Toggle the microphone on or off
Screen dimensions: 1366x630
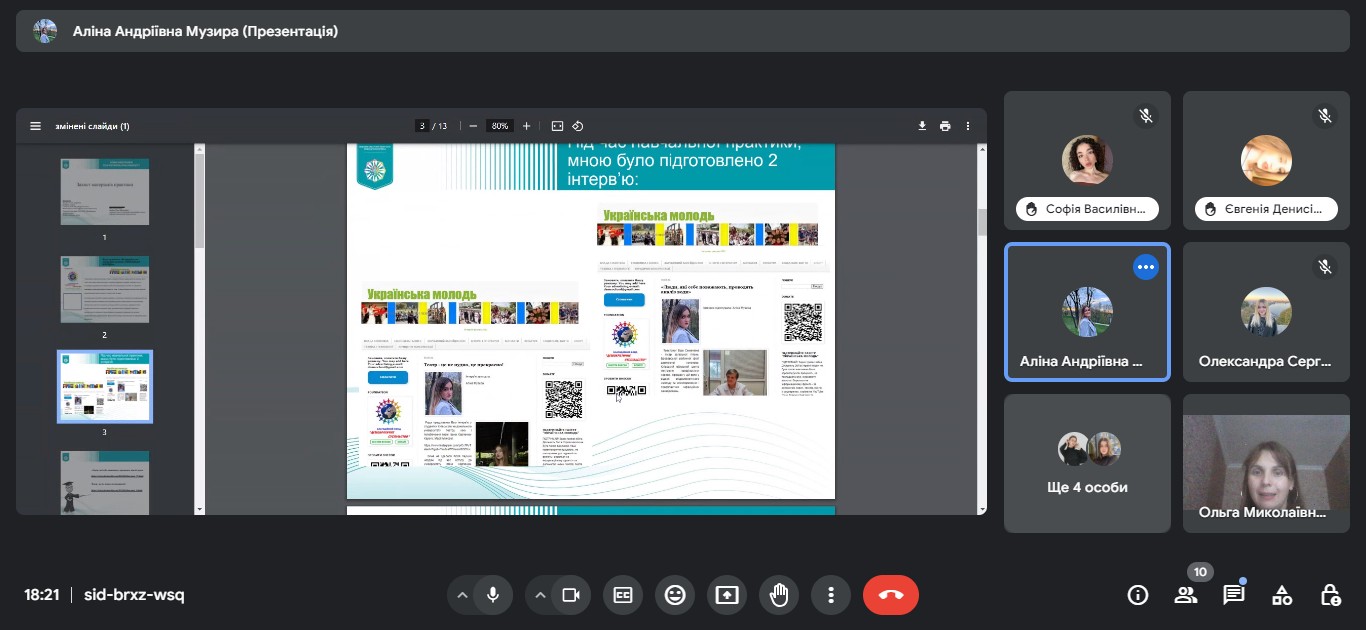coord(493,595)
